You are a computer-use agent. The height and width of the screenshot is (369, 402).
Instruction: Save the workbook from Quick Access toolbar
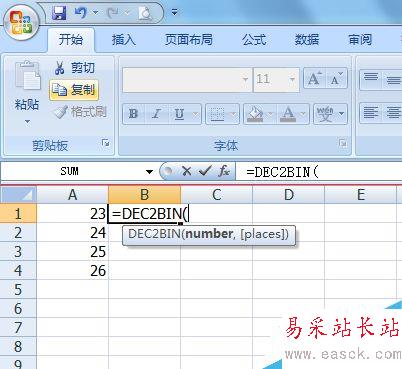coord(60,13)
